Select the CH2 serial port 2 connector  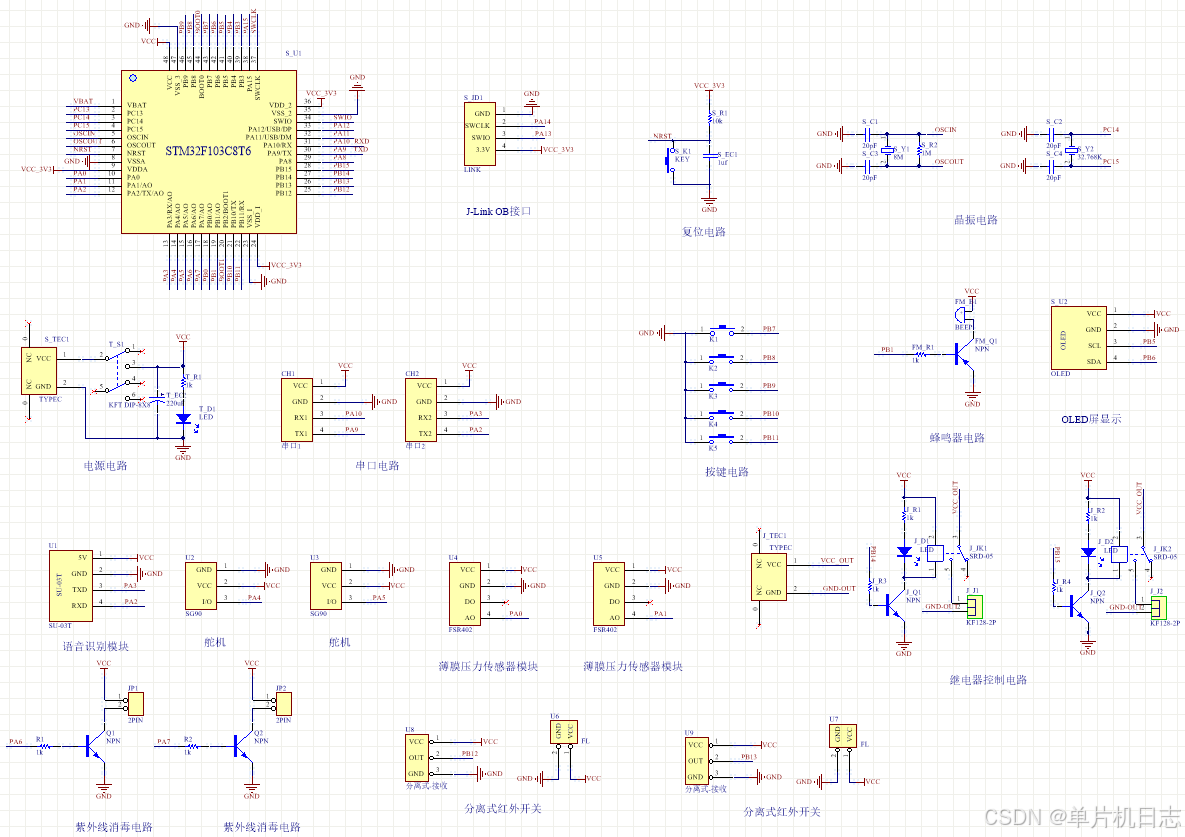click(x=419, y=410)
